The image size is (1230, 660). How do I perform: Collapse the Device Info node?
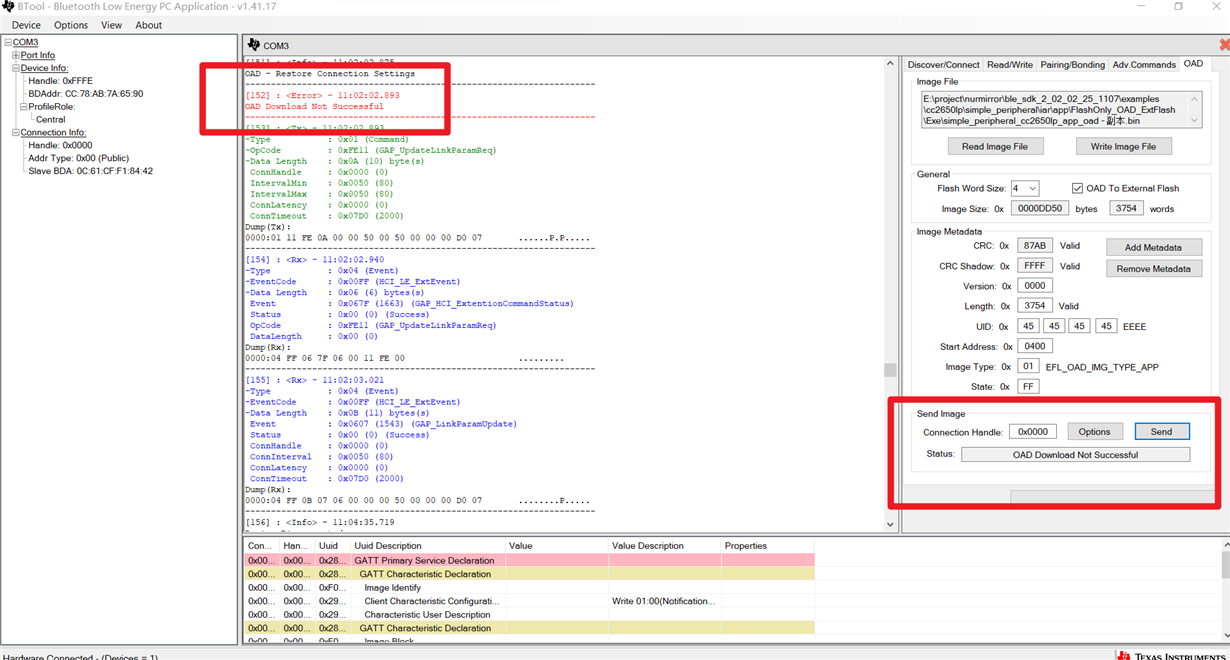16,69
